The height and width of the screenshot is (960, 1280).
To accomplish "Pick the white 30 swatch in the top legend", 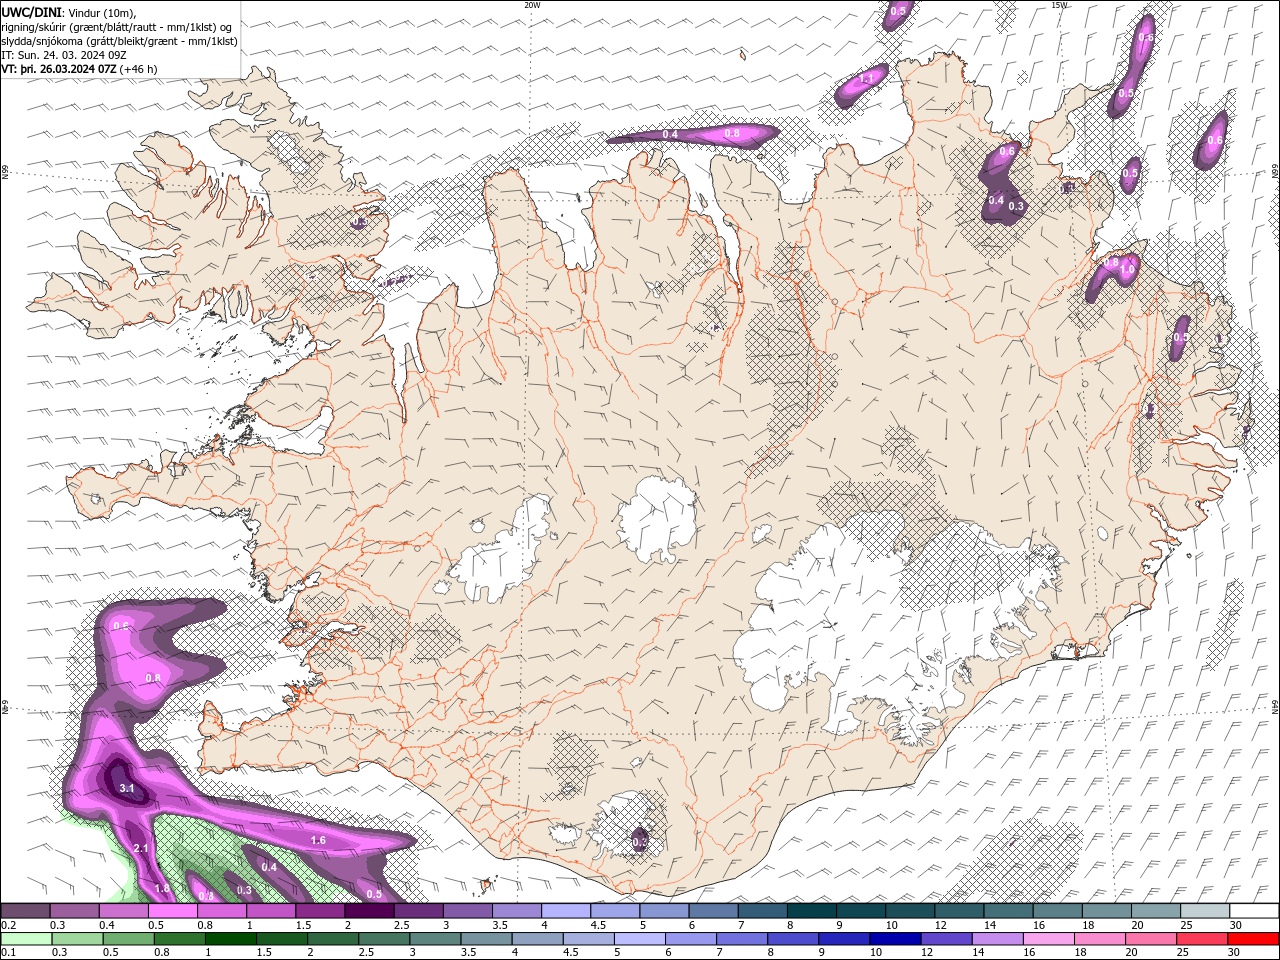I will (1254, 911).
